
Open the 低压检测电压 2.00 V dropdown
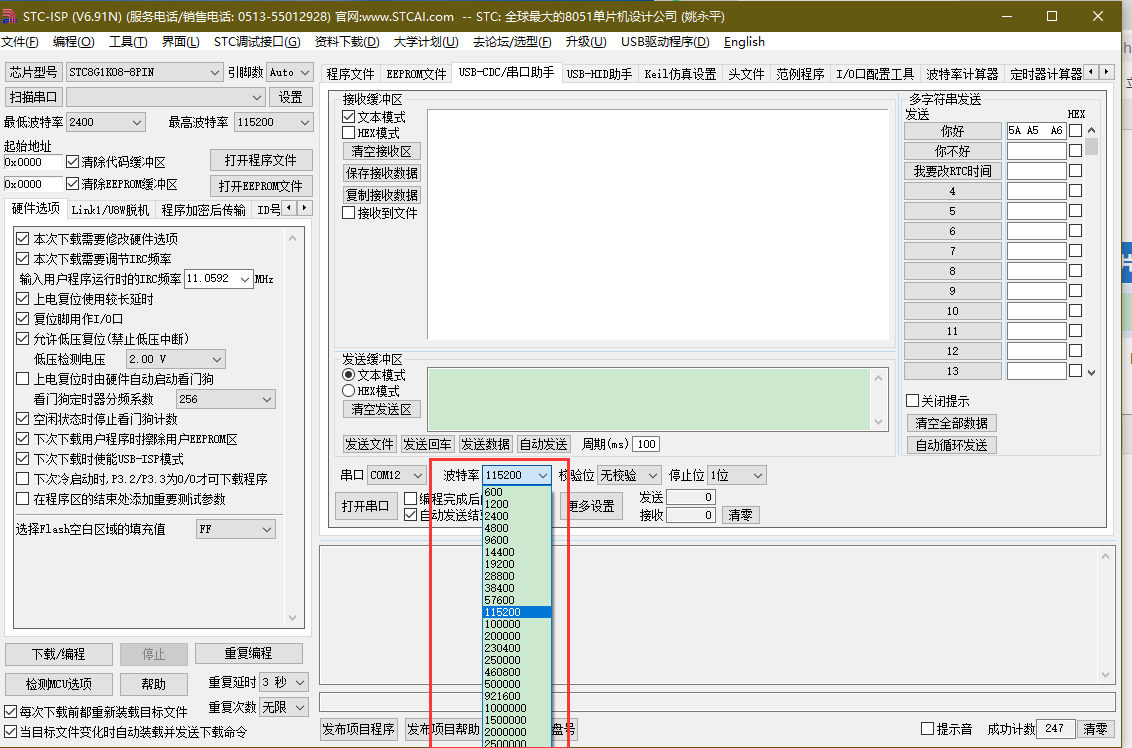(x=175, y=359)
